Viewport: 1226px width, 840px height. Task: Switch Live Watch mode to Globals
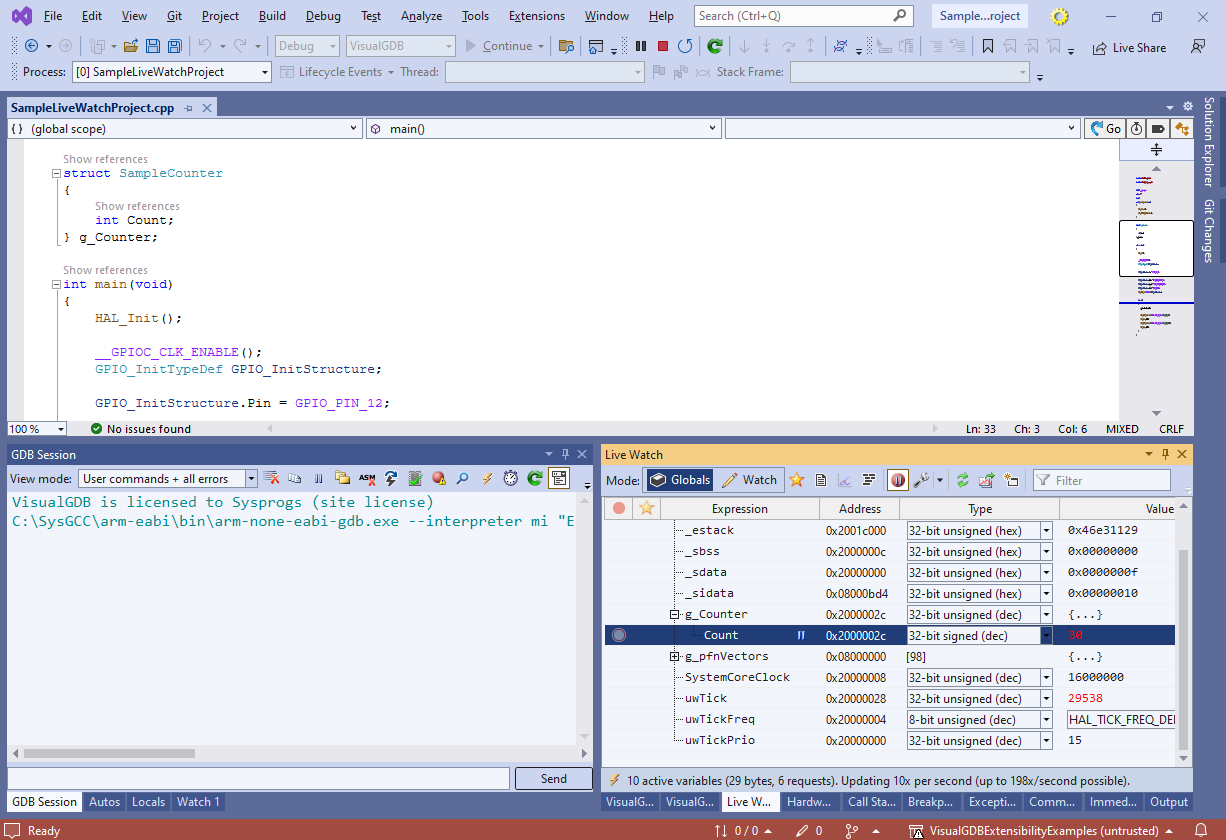coord(680,480)
